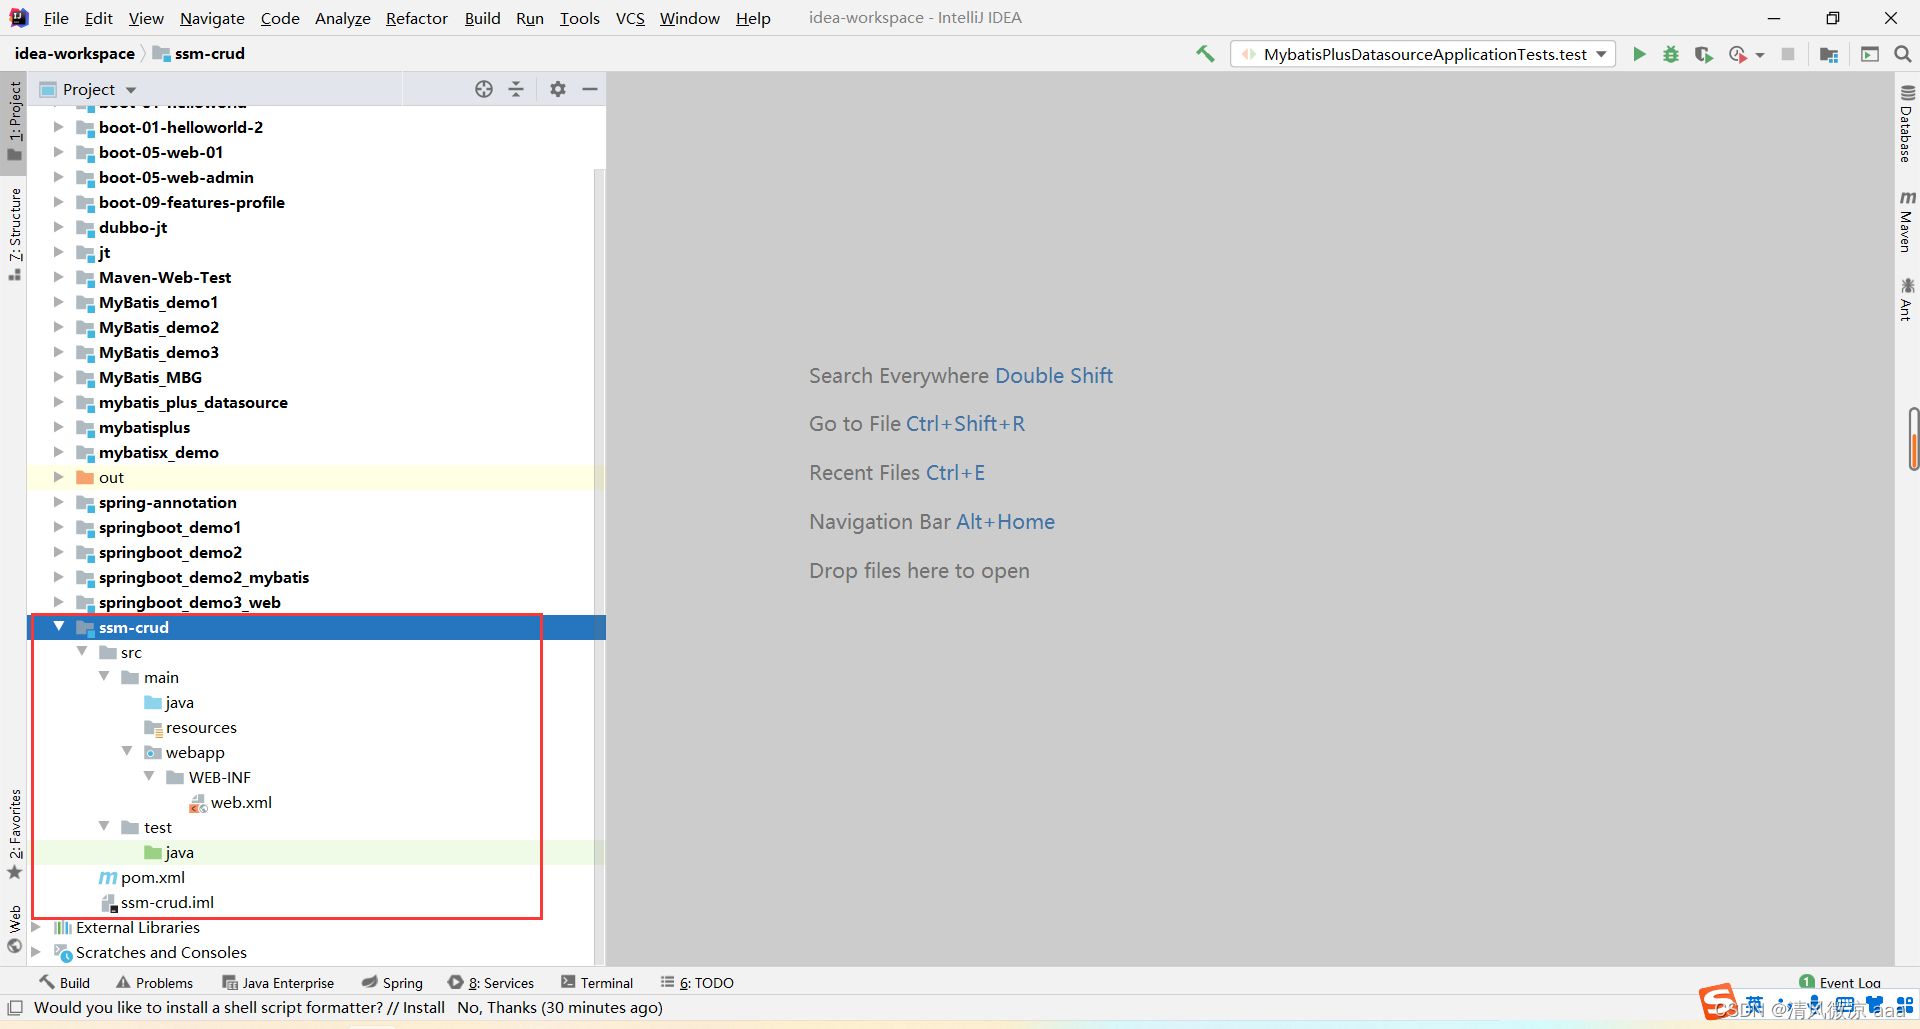
Task: Hide the Project tool window
Action: point(590,89)
